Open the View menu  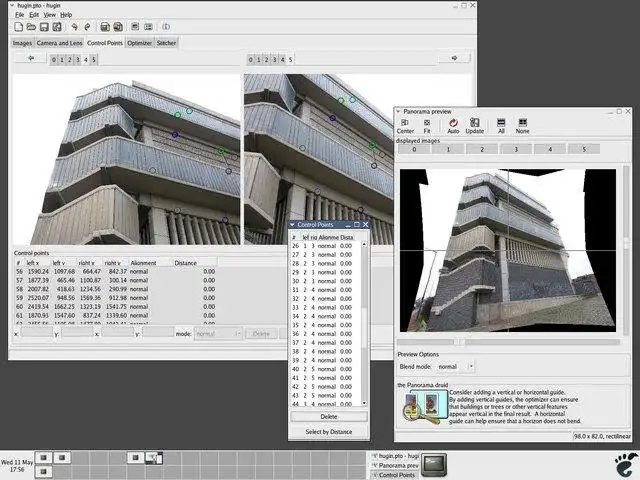point(49,15)
